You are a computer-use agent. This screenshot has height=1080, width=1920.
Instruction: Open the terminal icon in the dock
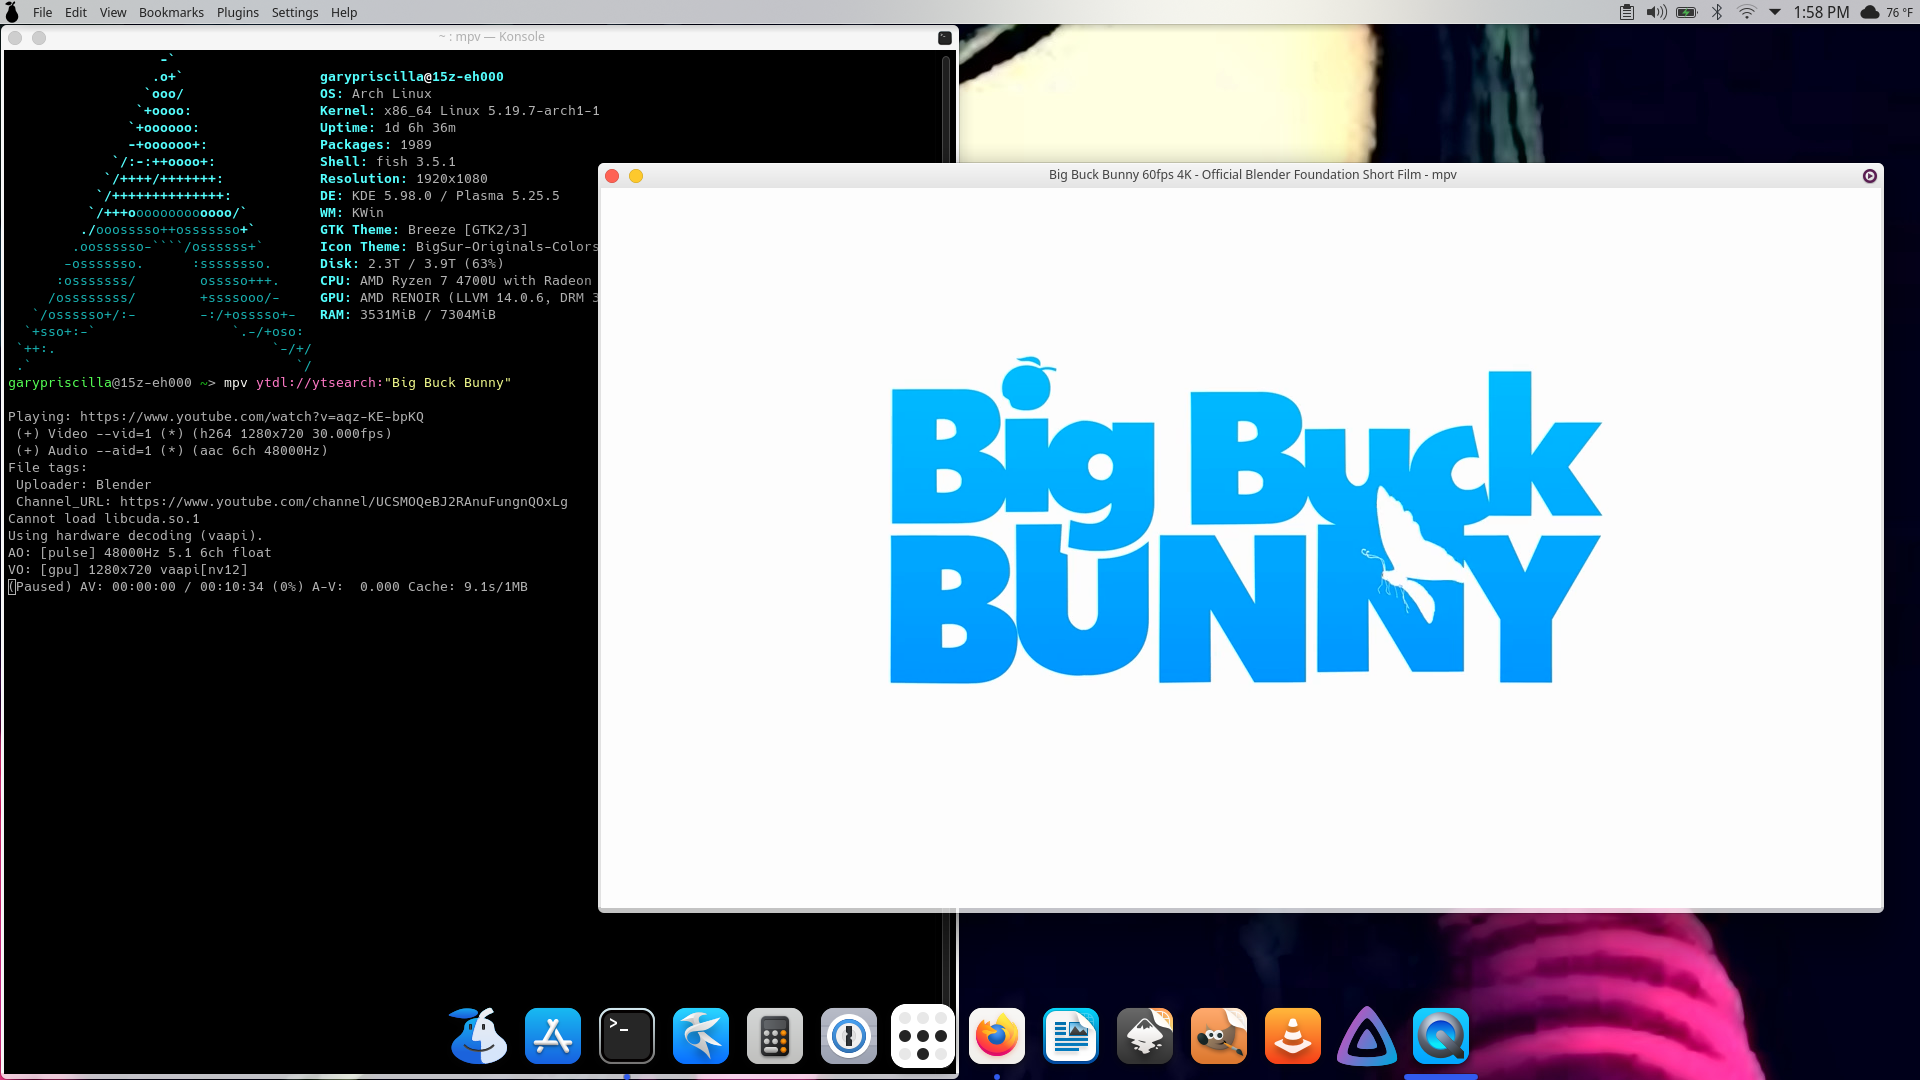(627, 1036)
